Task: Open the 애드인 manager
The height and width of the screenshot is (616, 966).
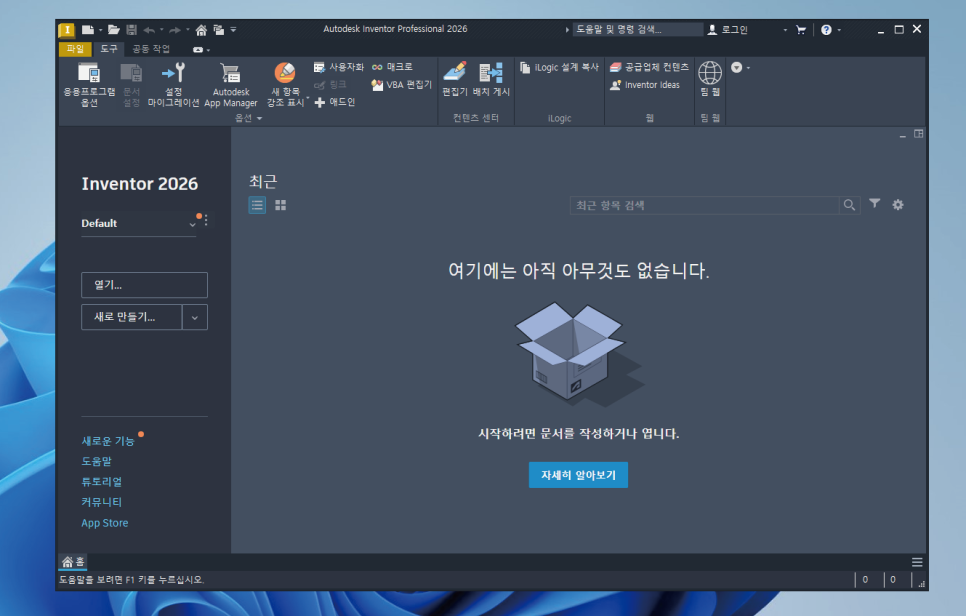Action: point(335,102)
